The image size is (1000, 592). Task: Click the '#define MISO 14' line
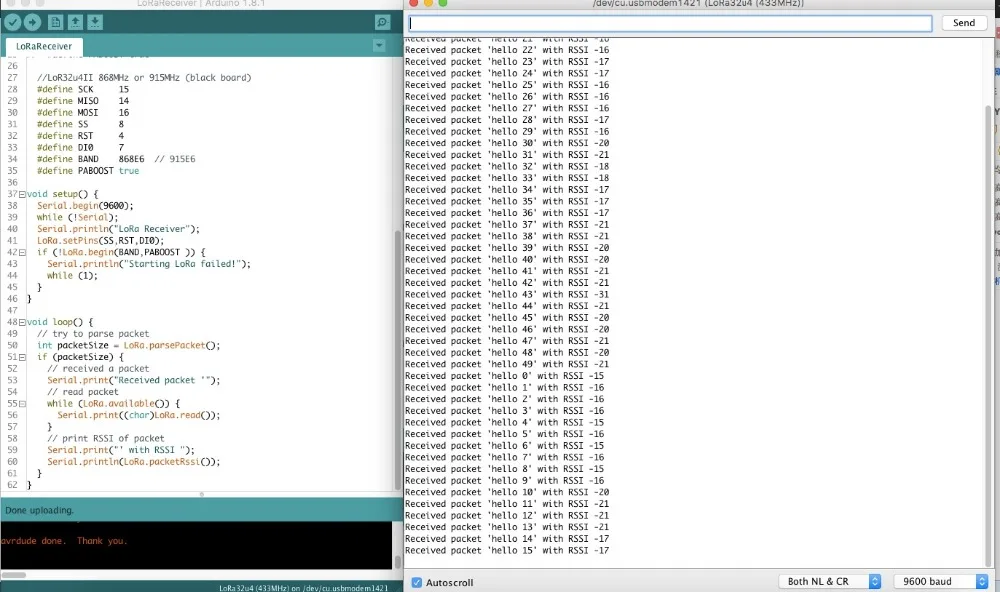pyautogui.click(x=83, y=101)
